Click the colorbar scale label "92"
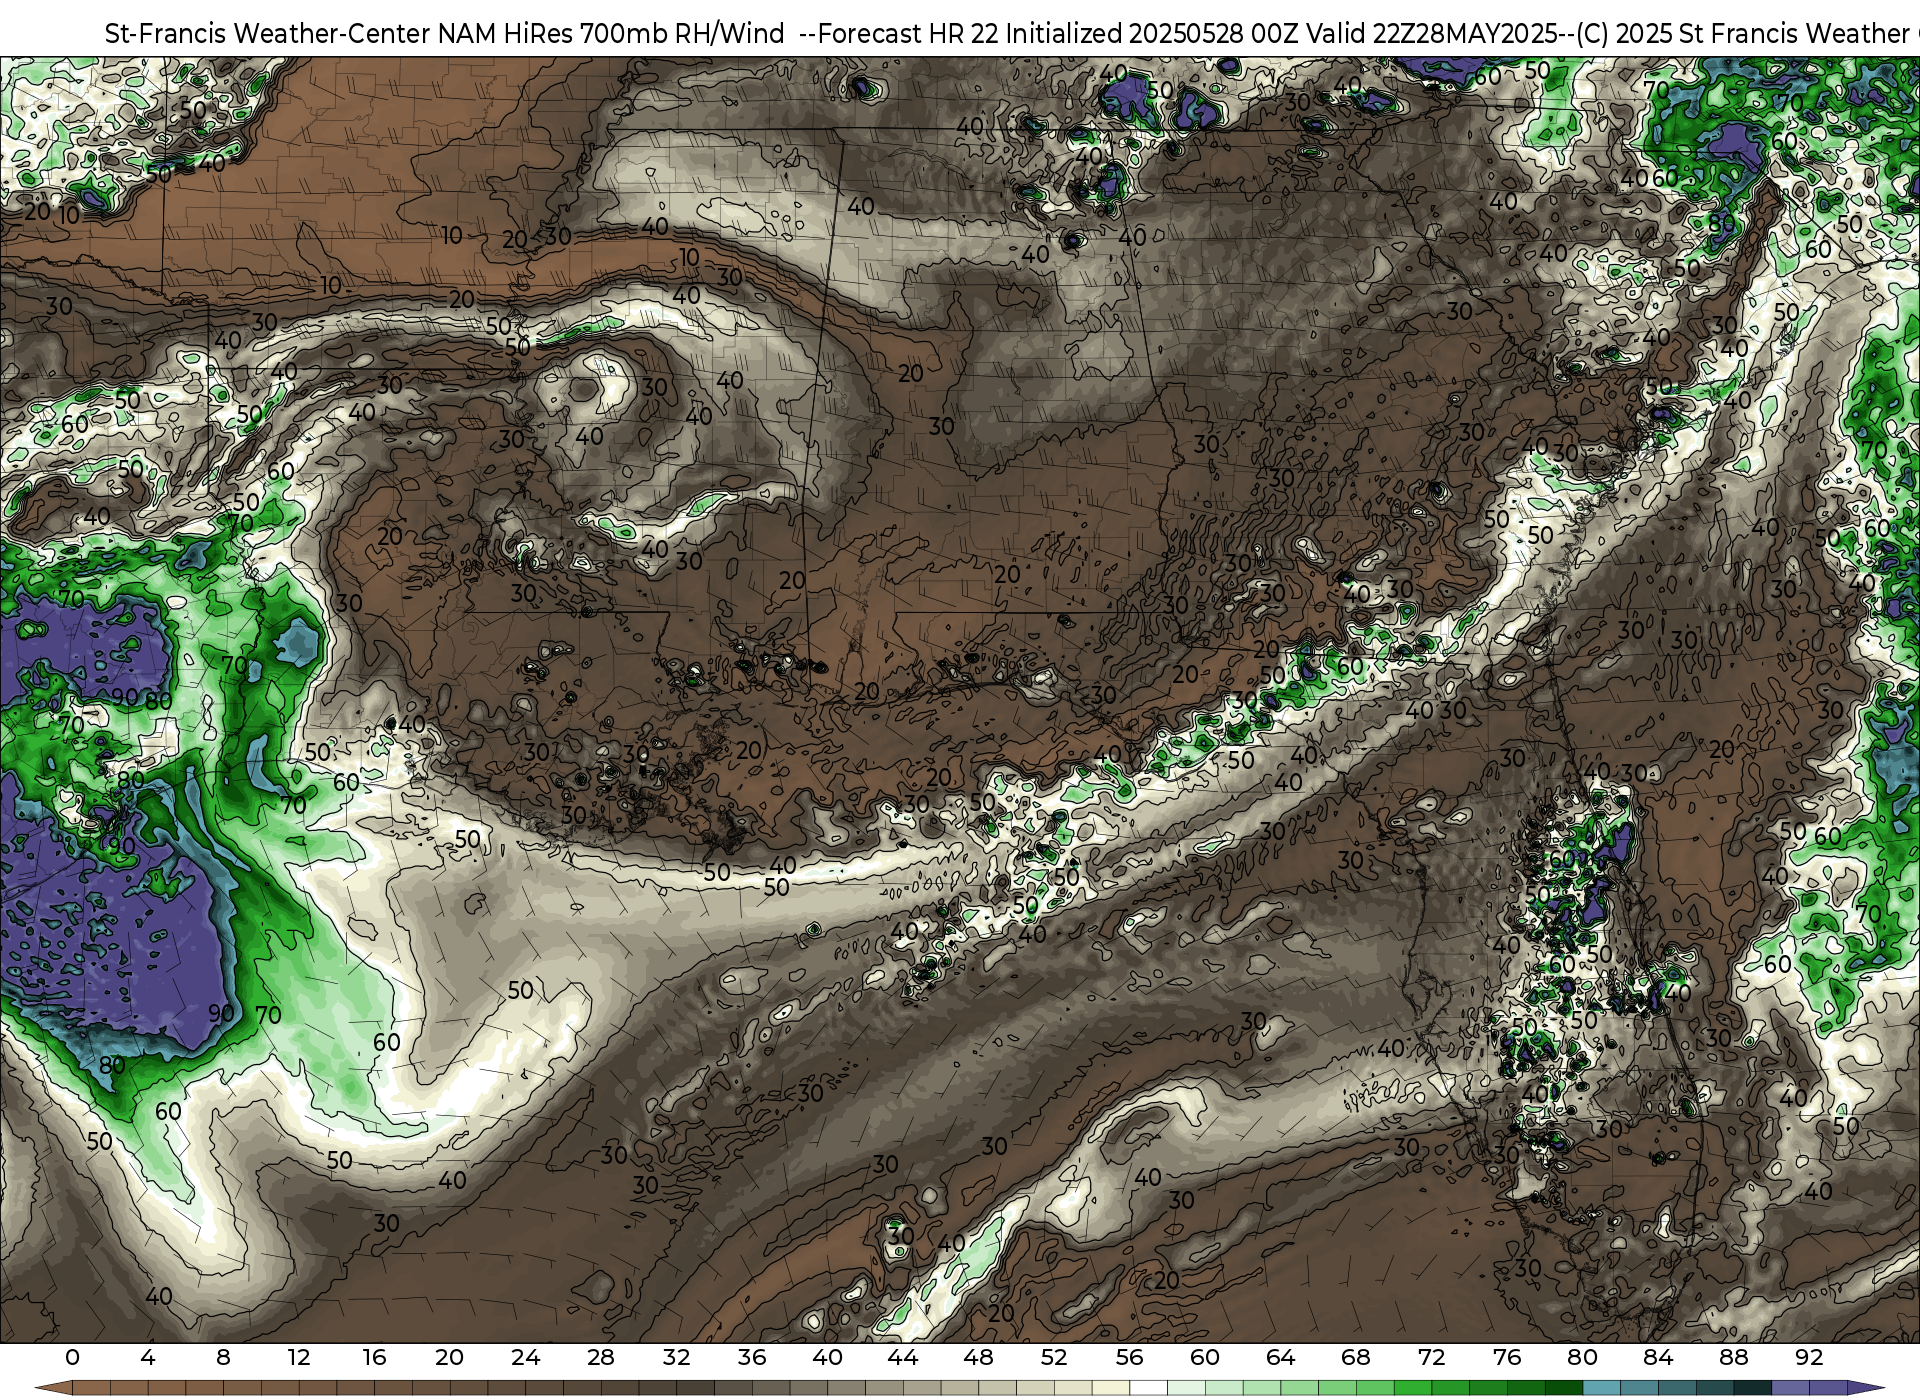Viewport: 1920px width, 1400px height. click(1809, 1357)
